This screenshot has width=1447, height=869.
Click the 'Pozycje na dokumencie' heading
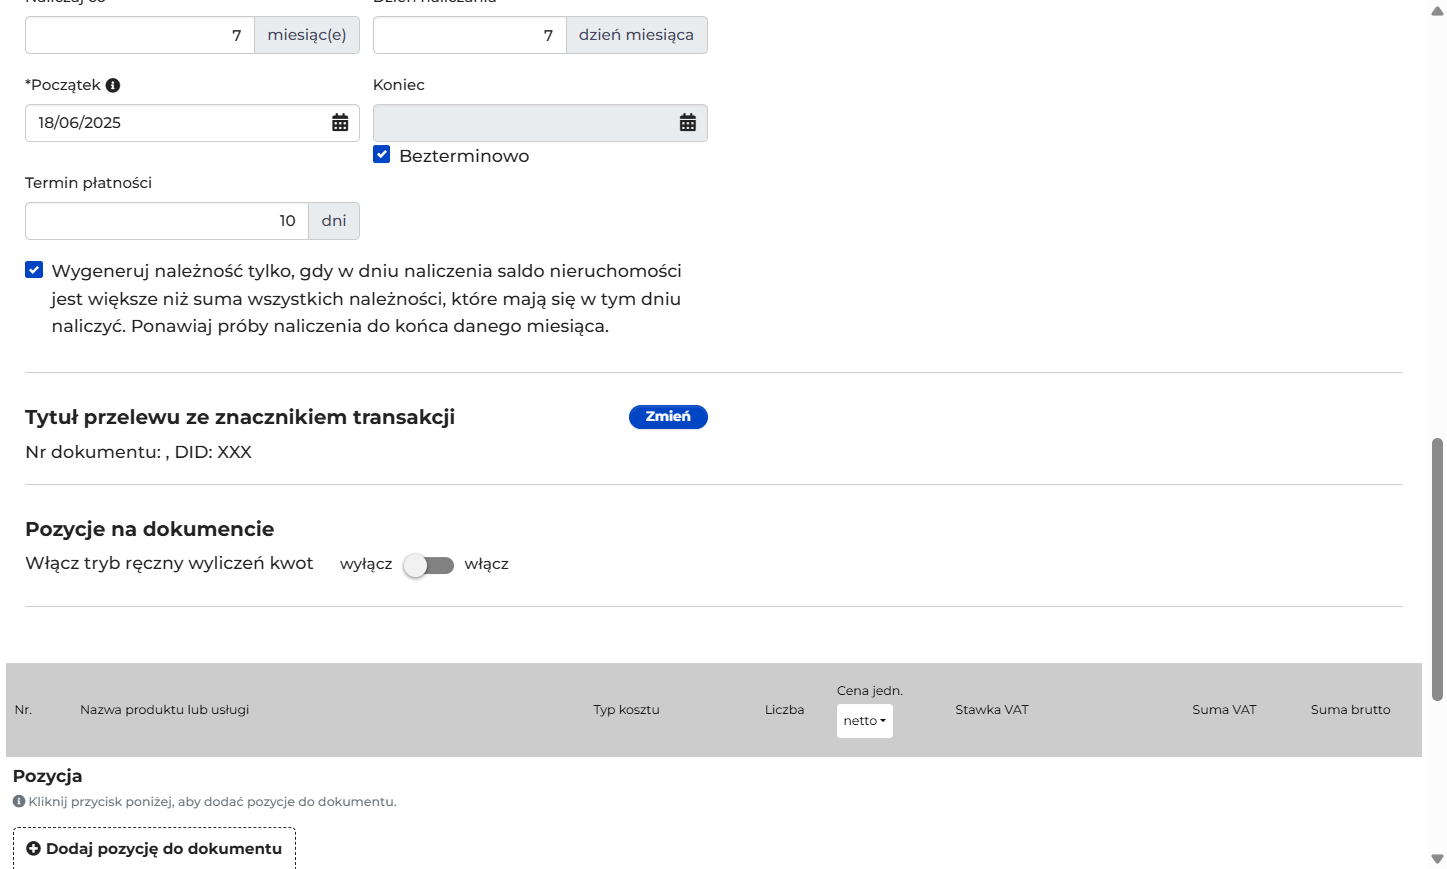click(x=150, y=529)
